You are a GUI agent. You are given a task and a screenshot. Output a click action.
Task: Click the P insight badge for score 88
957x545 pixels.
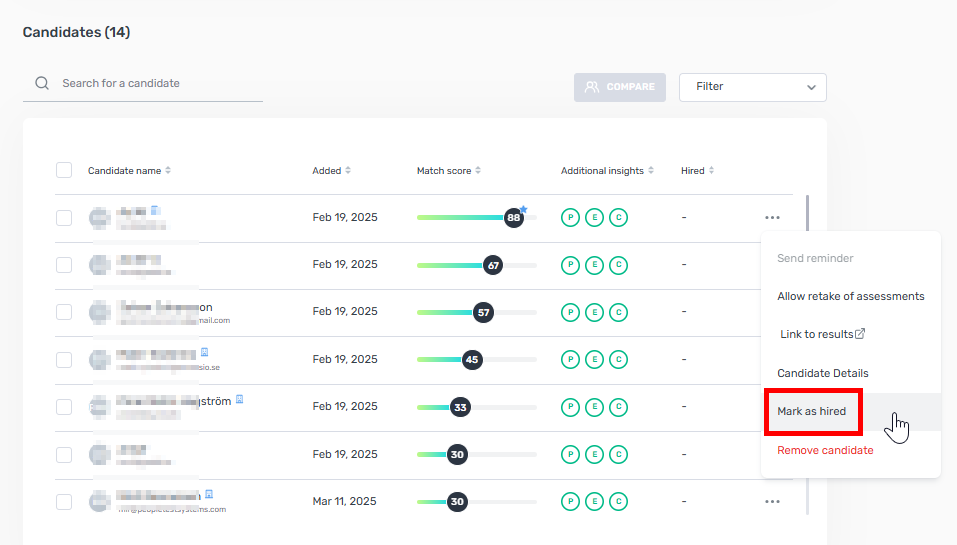point(570,218)
